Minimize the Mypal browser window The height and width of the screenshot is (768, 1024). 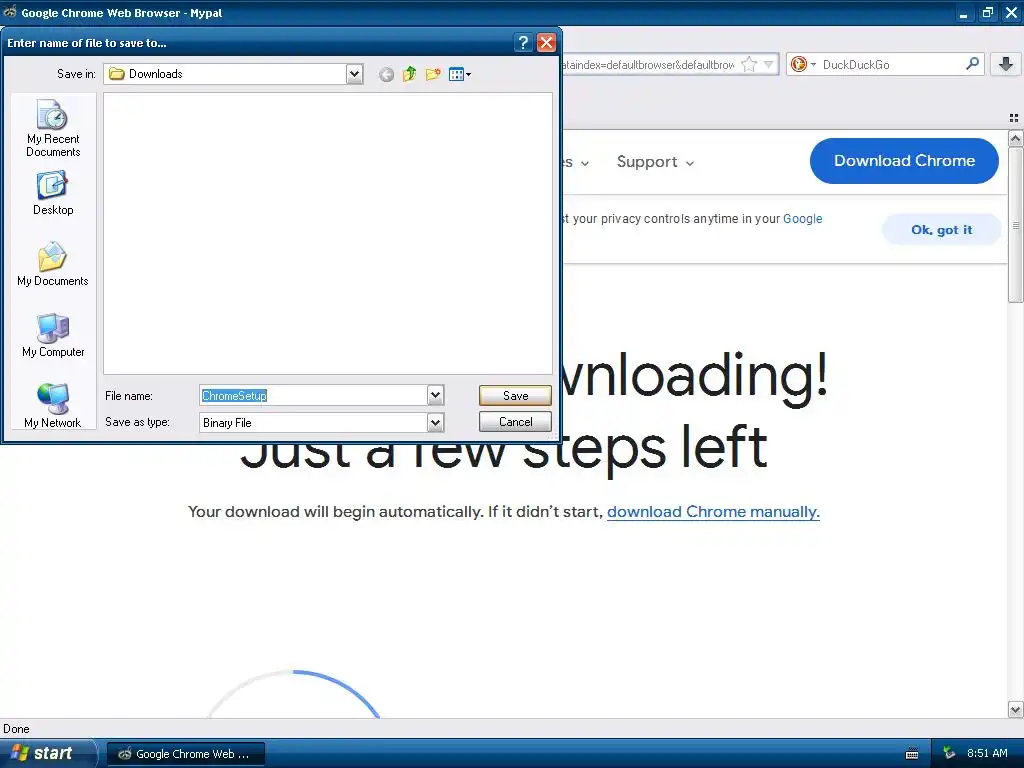pos(963,13)
